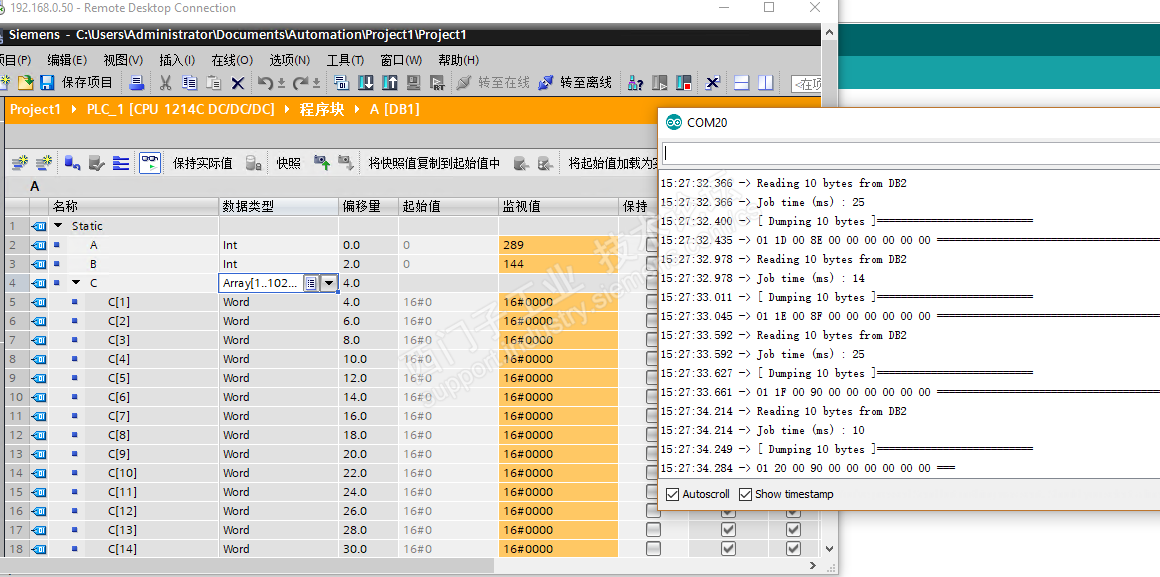
Task: Collapse the C array node
Action: [x=76, y=283]
